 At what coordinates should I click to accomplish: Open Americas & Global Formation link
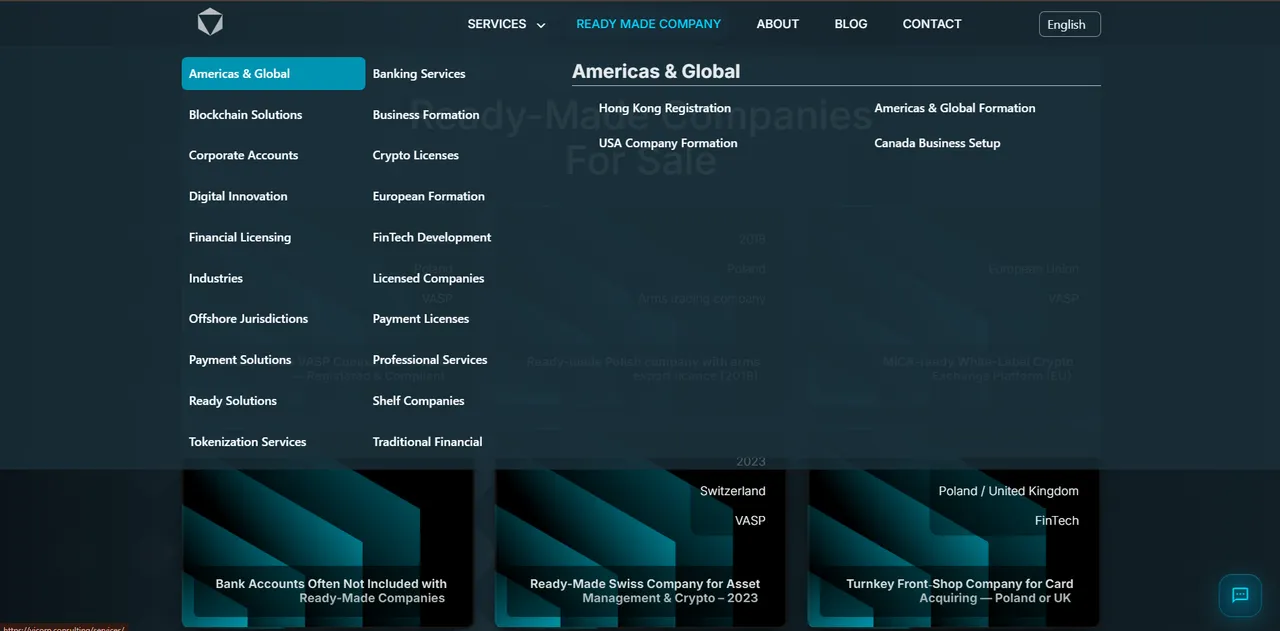click(955, 108)
